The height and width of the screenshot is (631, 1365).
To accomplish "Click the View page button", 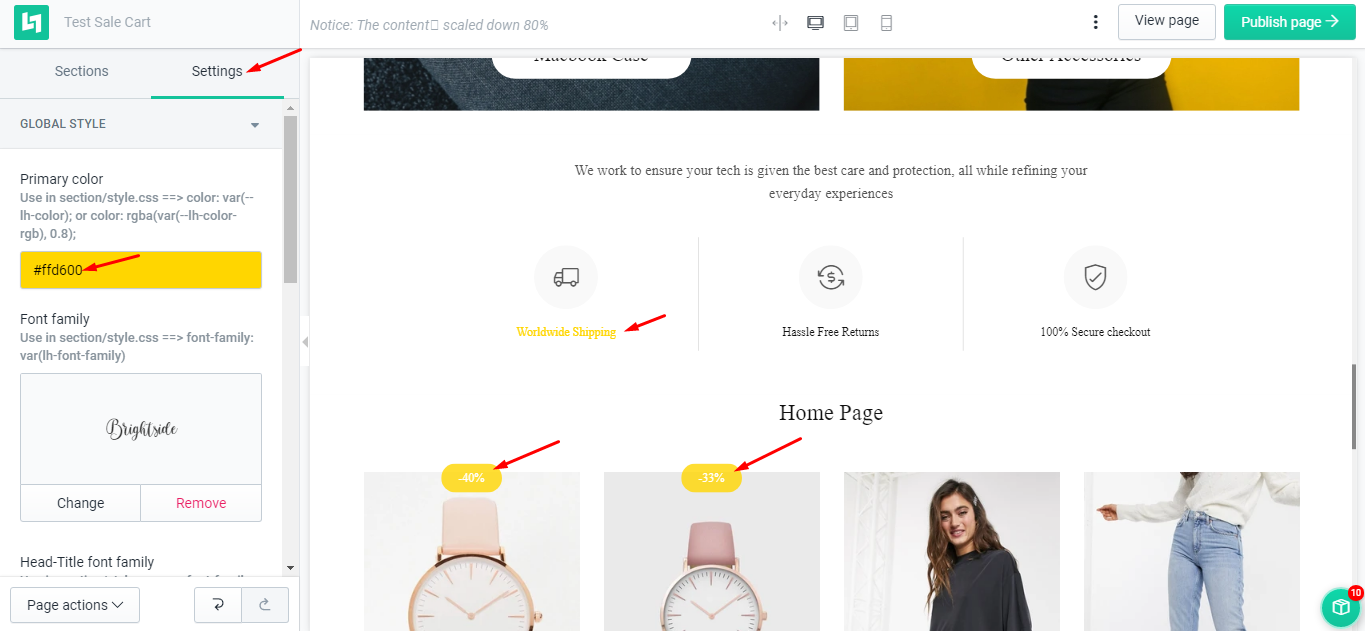I will [x=1166, y=21].
